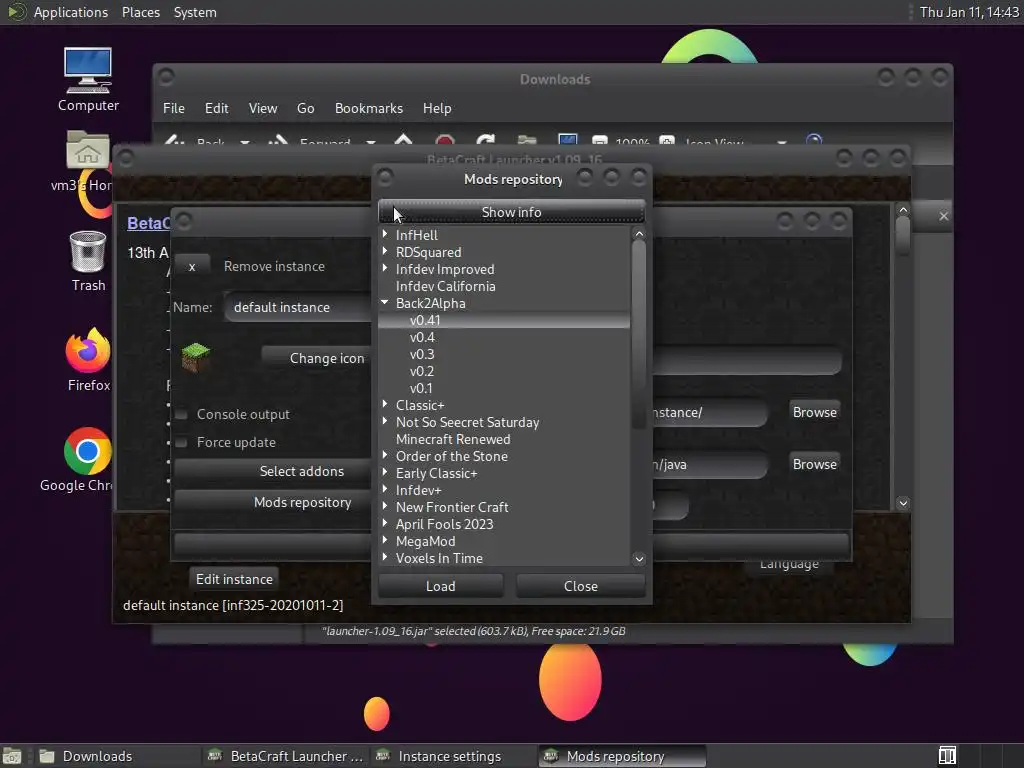Click the show desktop icon in bottom panel
This screenshot has width=1024, height=768.
click(x=12, y=756)
